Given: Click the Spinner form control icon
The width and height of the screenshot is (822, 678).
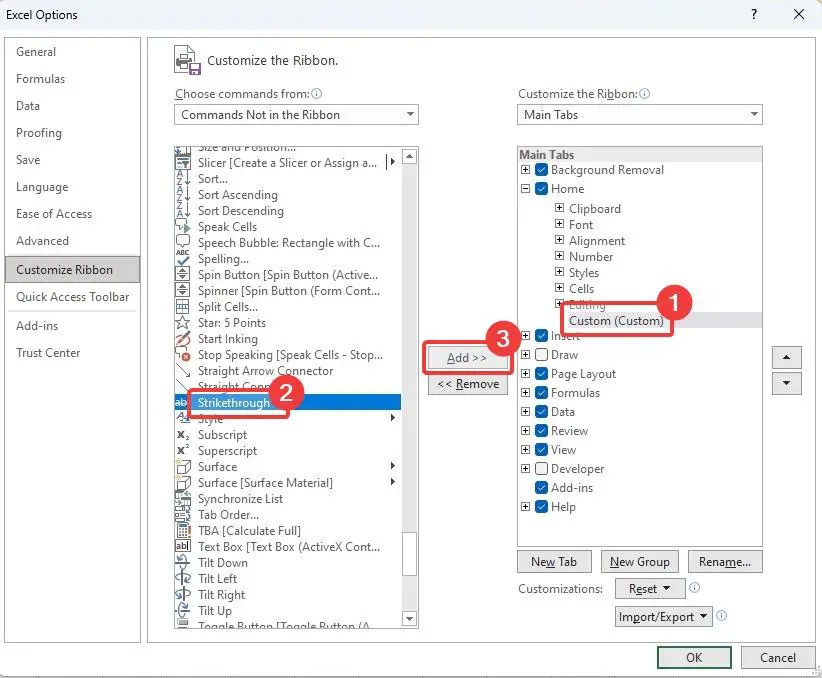Looking at the screenshot, I should tap(182, 290).
